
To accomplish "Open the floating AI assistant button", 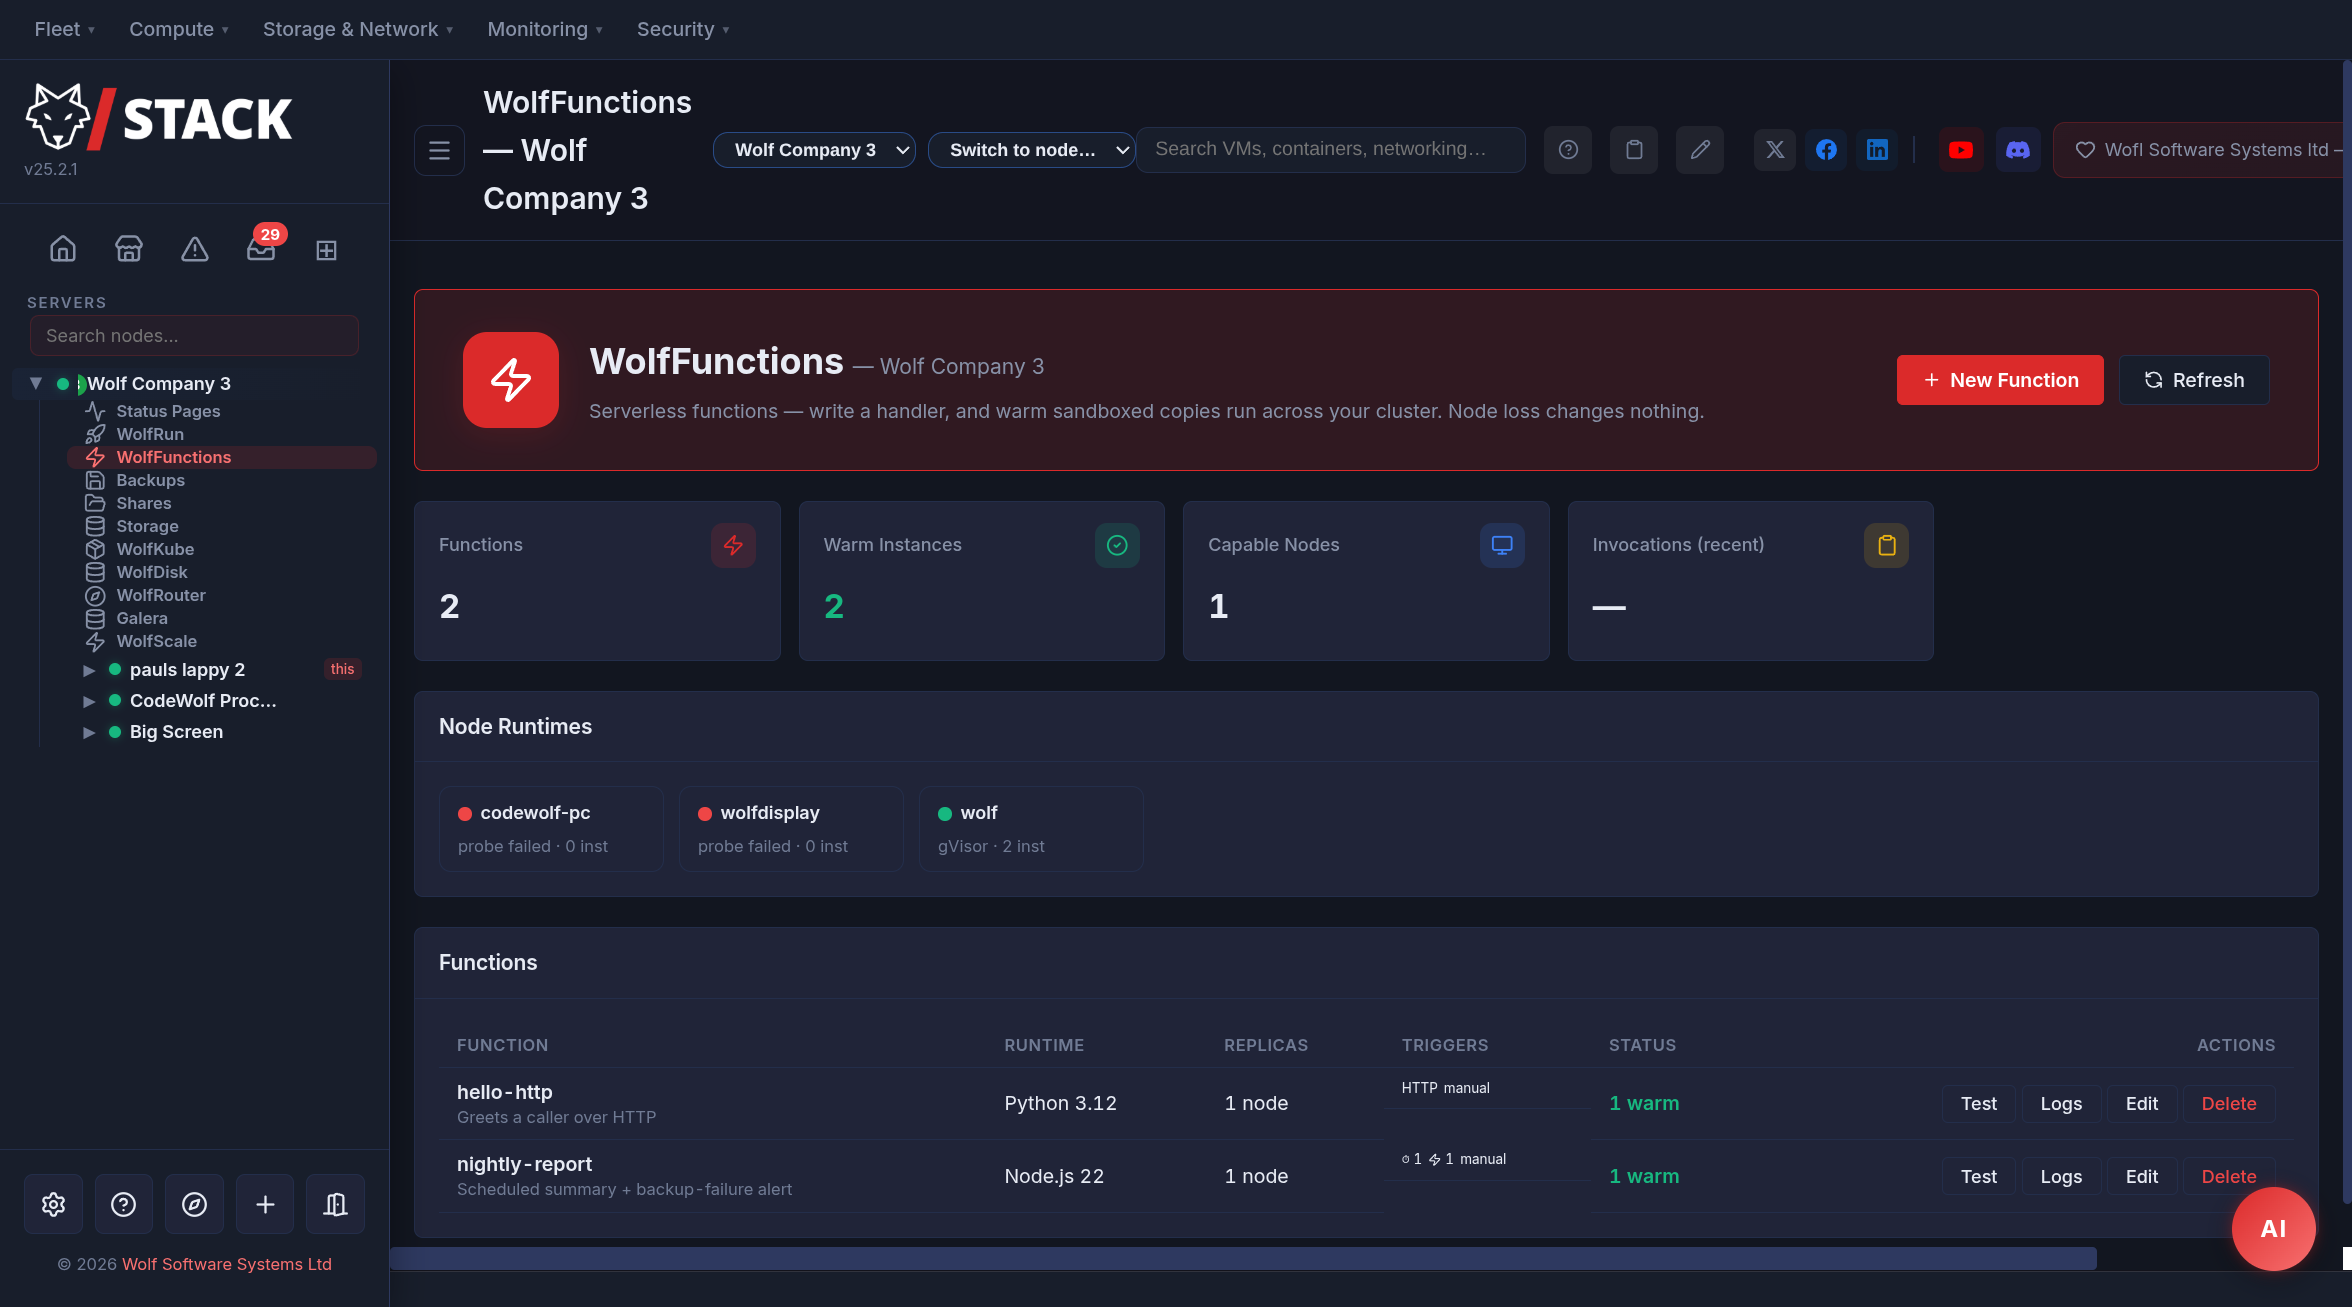I will [x=2273, y=1229].
